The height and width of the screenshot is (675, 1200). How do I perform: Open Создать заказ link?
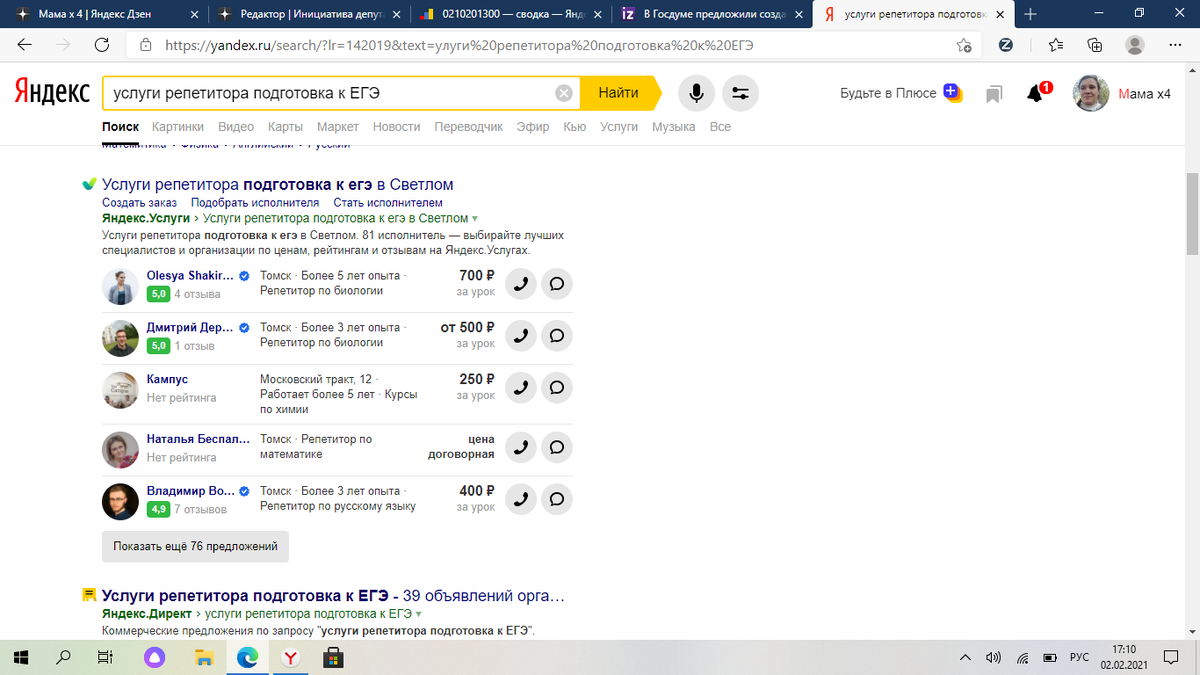point(139,202)
